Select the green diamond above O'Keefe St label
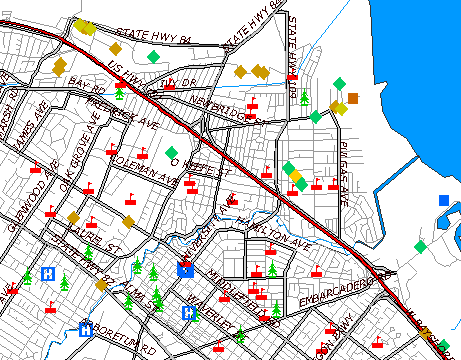This screenshot has width=461, height=360. coord(172,153)
